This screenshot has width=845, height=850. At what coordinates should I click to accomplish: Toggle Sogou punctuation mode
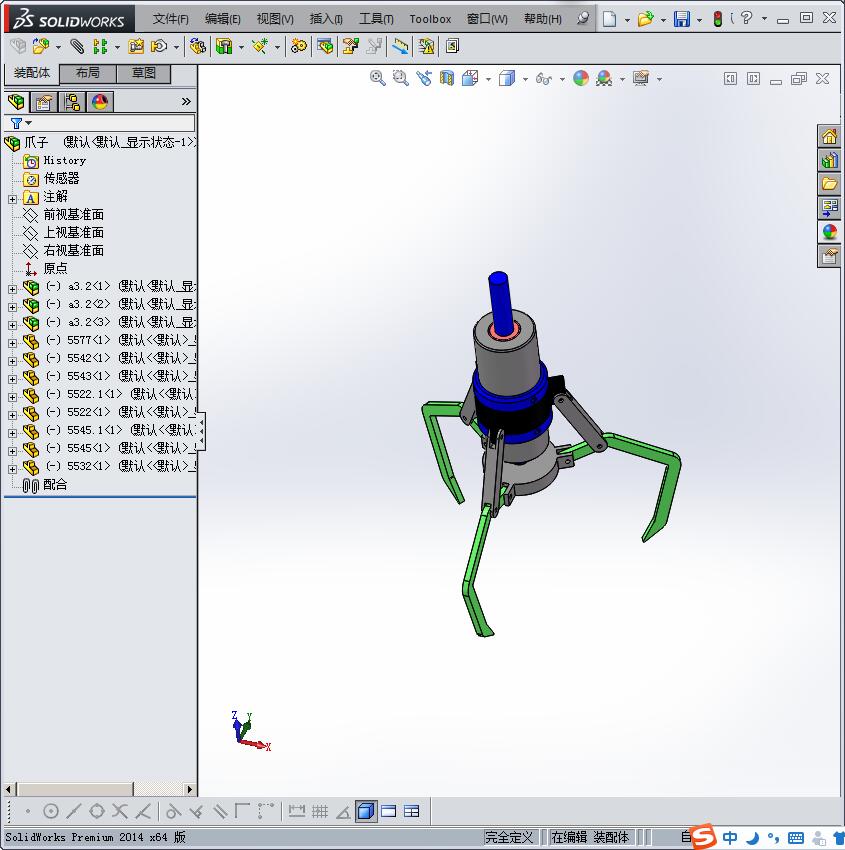(x=773, y=838)
